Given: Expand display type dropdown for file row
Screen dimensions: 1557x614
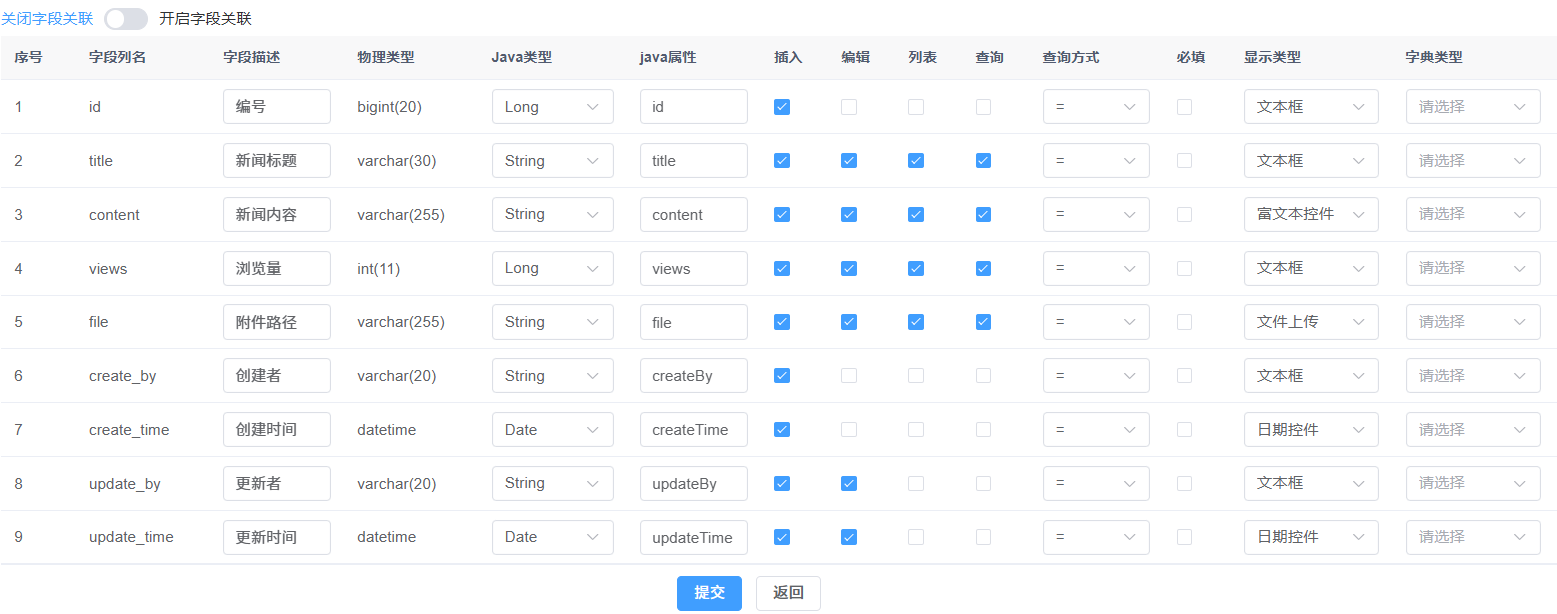Looking at the screenshot, I should [1310, 322].
